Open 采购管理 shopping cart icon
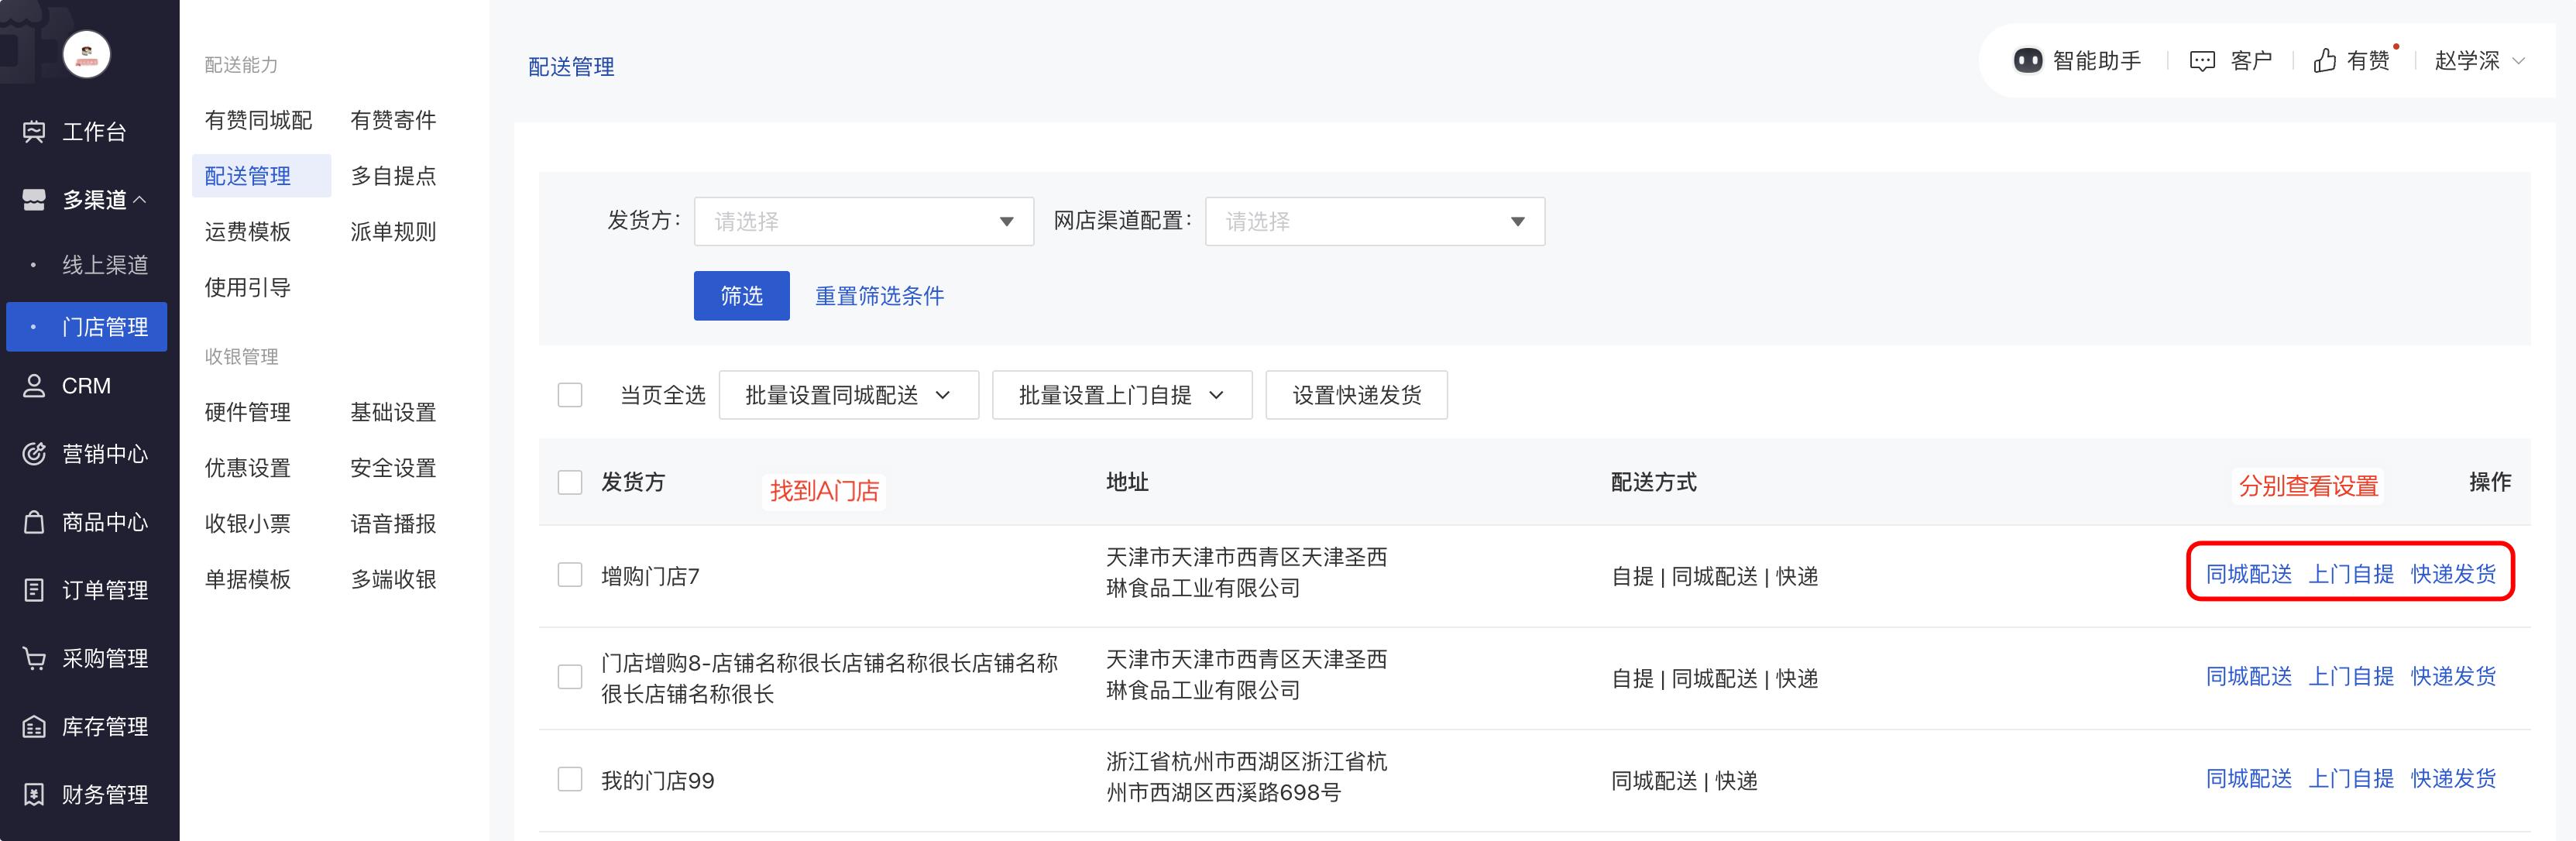 [x=34, y=658]
